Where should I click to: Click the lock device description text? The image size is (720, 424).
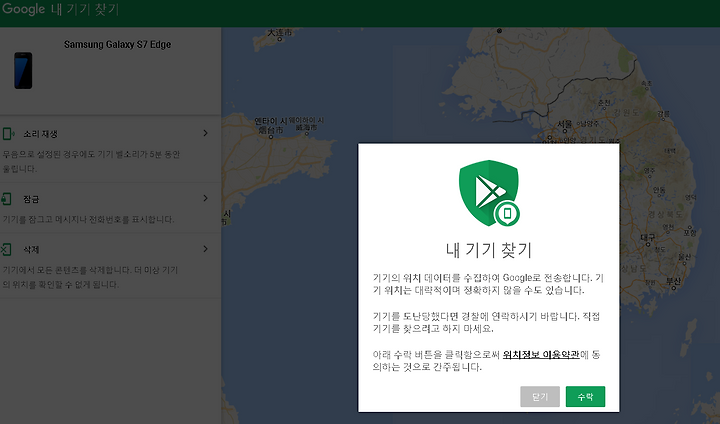[88, 220]
